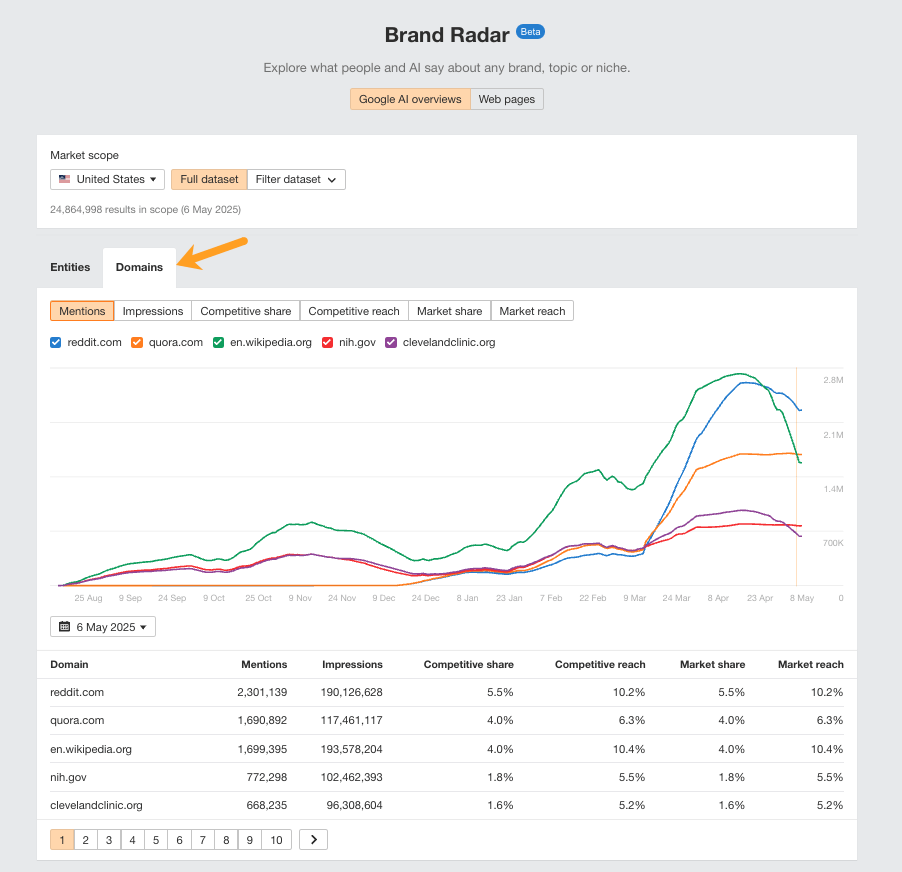Toggle the nih.gov checkbox off
Screen dimensions: 902x872
328,342
